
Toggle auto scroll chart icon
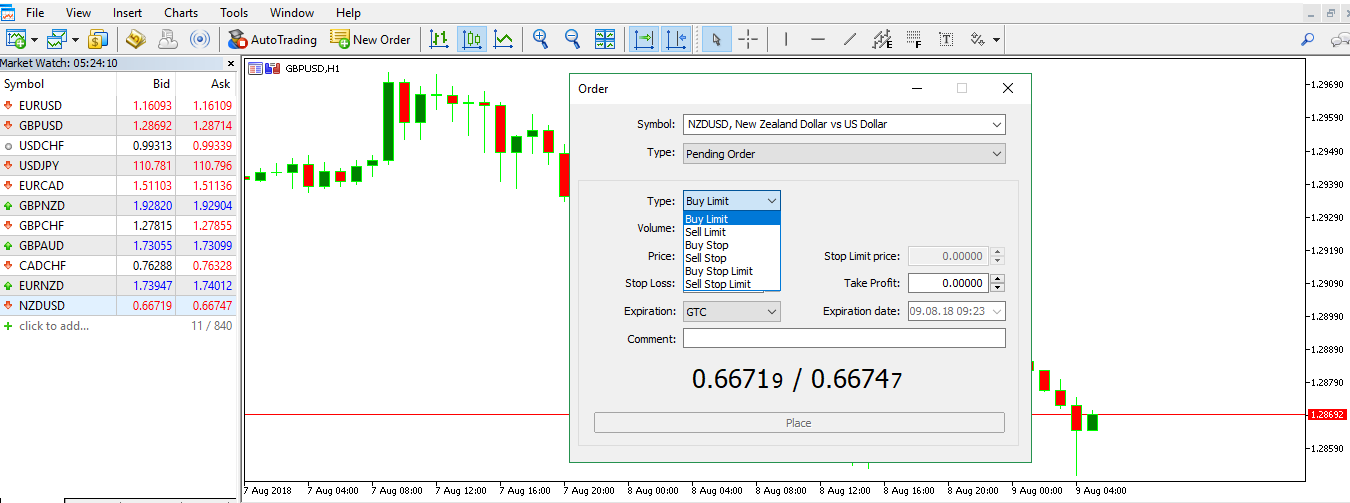point(644,40)
